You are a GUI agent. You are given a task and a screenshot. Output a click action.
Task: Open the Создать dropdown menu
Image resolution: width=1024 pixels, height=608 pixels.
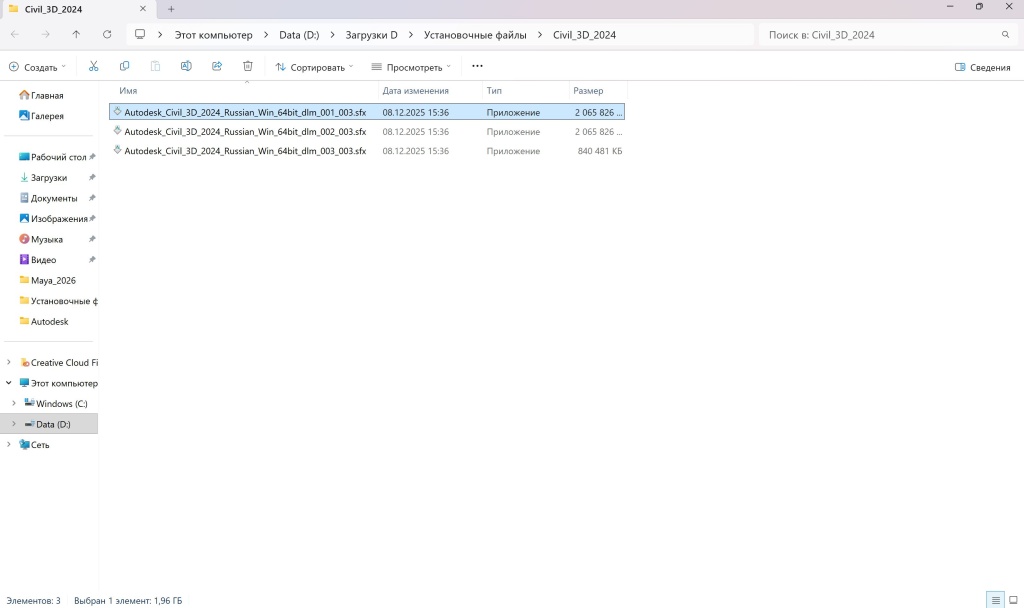click(x=37, y=67)
